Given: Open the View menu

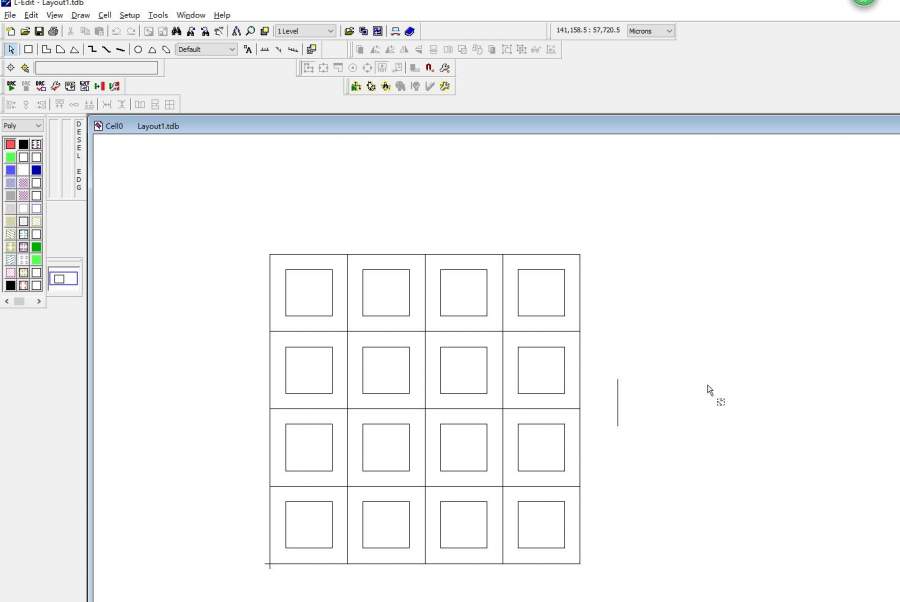Looking at the screenshot, I should tap(55, 15).
